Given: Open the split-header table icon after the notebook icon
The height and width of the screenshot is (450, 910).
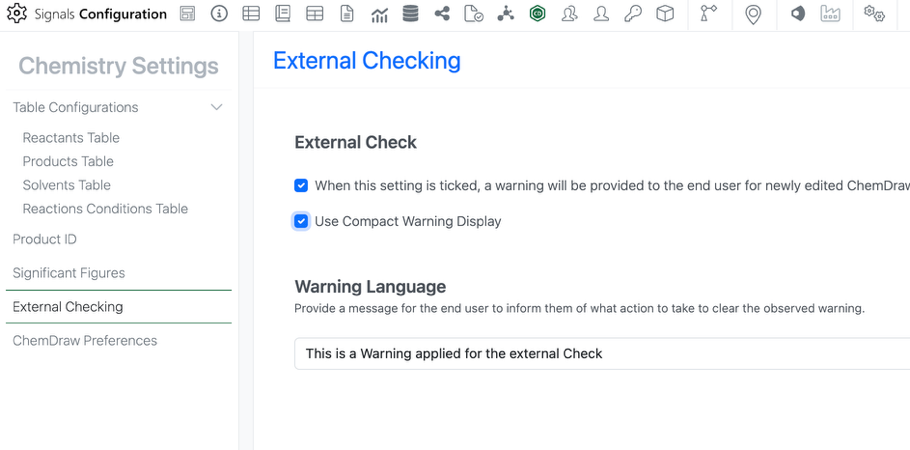Looking at the screenshot, I should coord(315,14).
